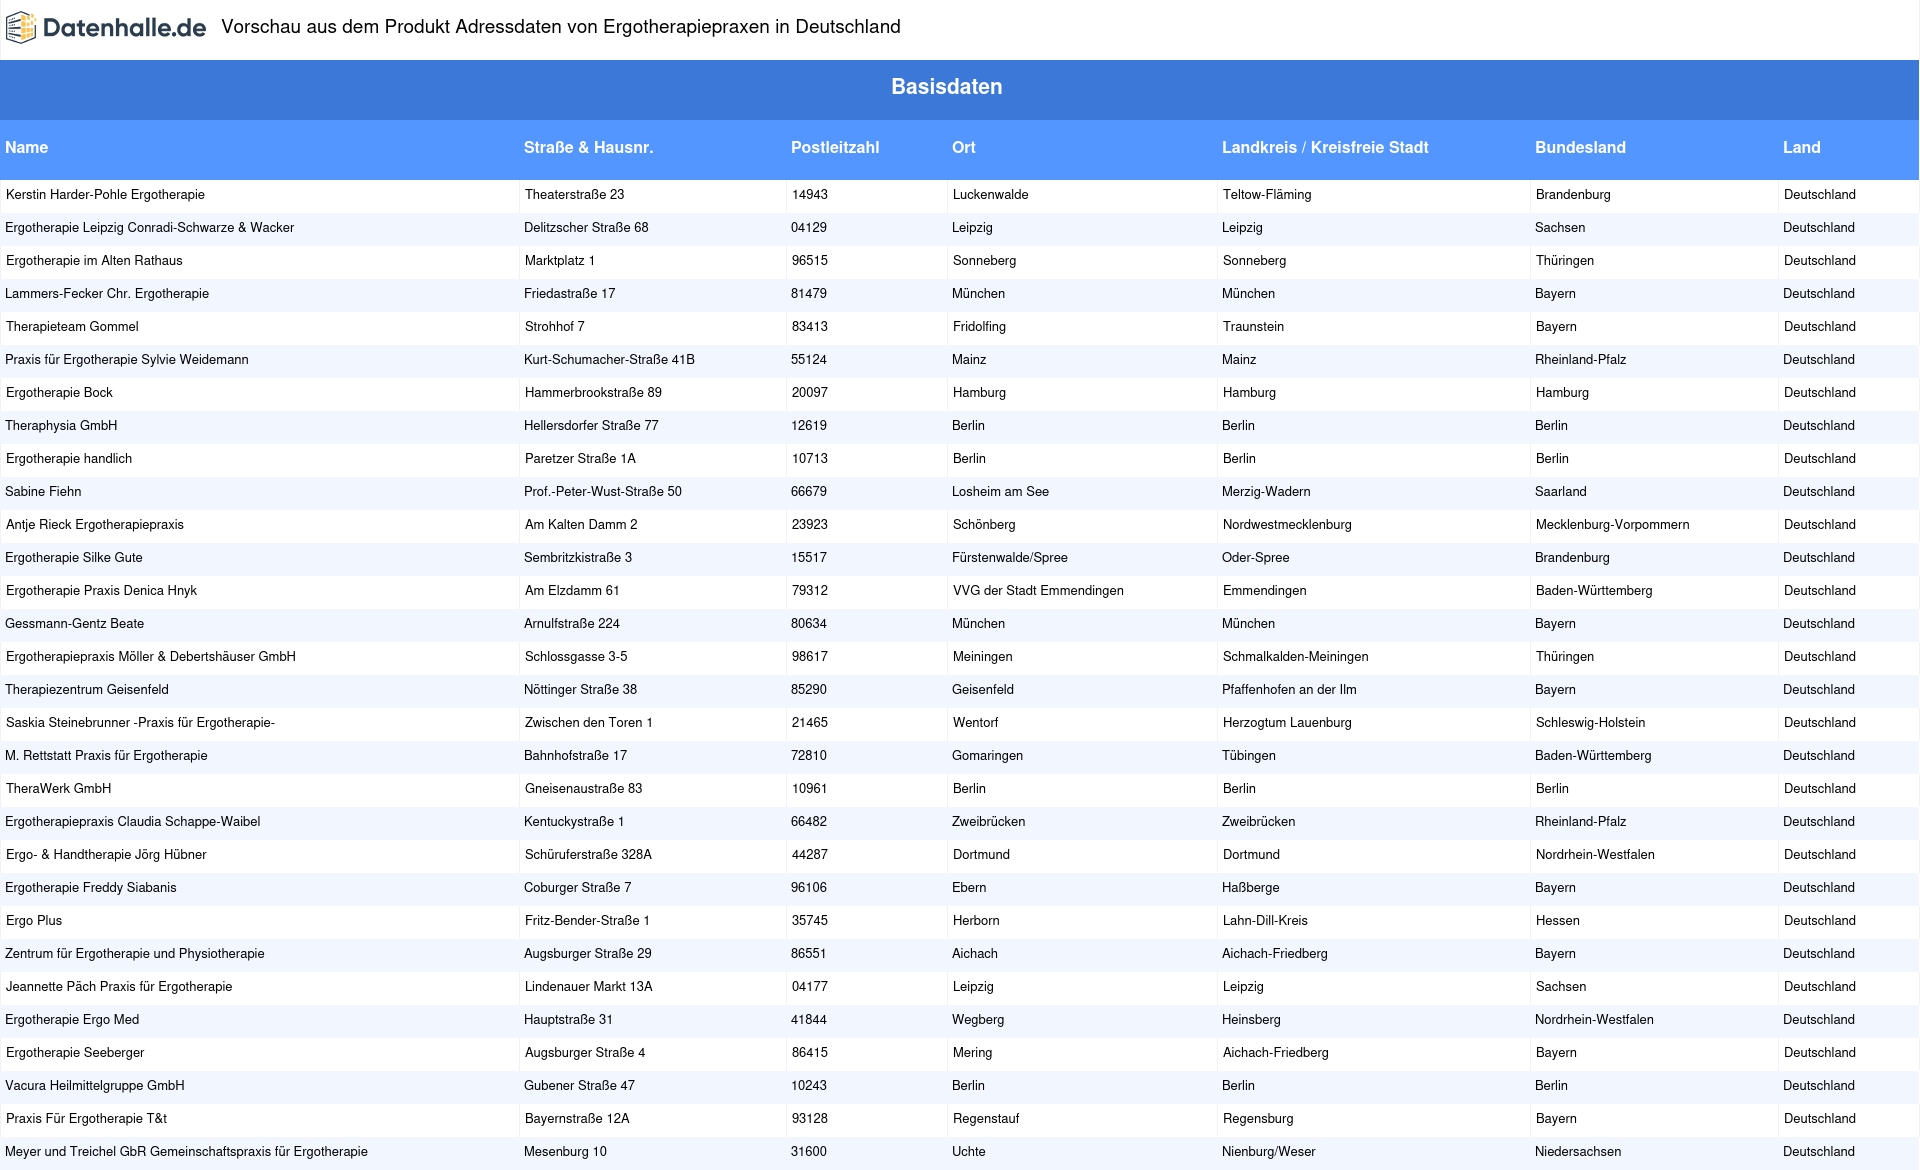The width and height of the screenshot is (1920, 1170).
Task: Select Ergotherapiepraxis Möller & Debertshäuser GmbH
Action: click(x=151, y=657)
